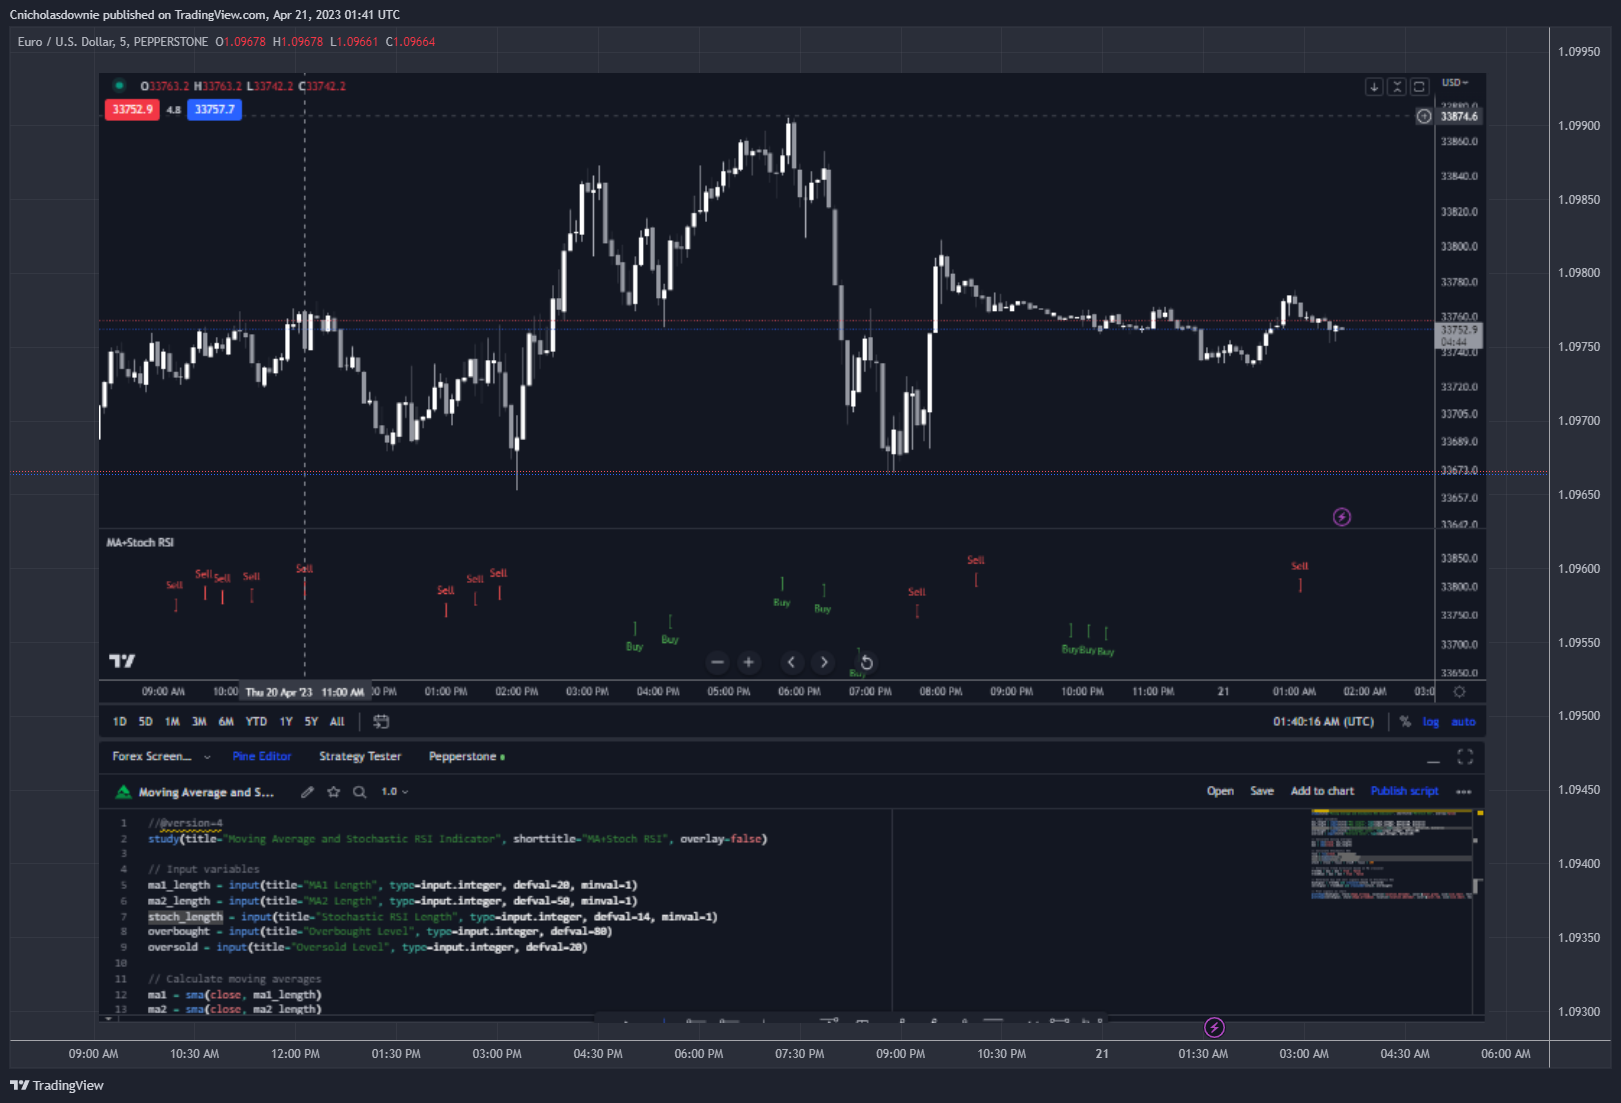Select the 1D time range
This screenshot has width=1621, height=1103.
(x=120, y=721)
